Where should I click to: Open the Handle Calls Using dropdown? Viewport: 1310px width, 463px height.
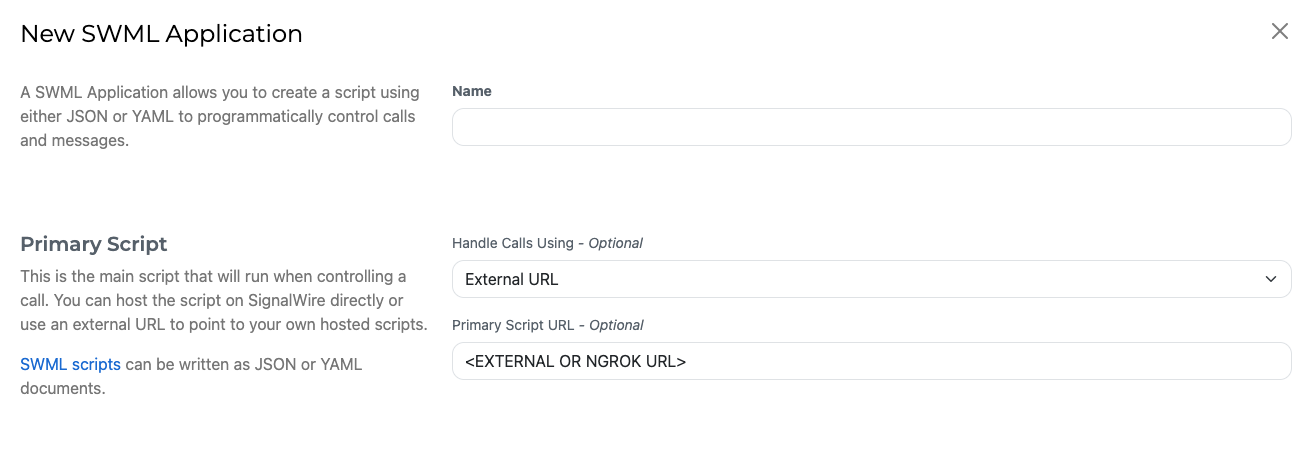pos(870,279)
